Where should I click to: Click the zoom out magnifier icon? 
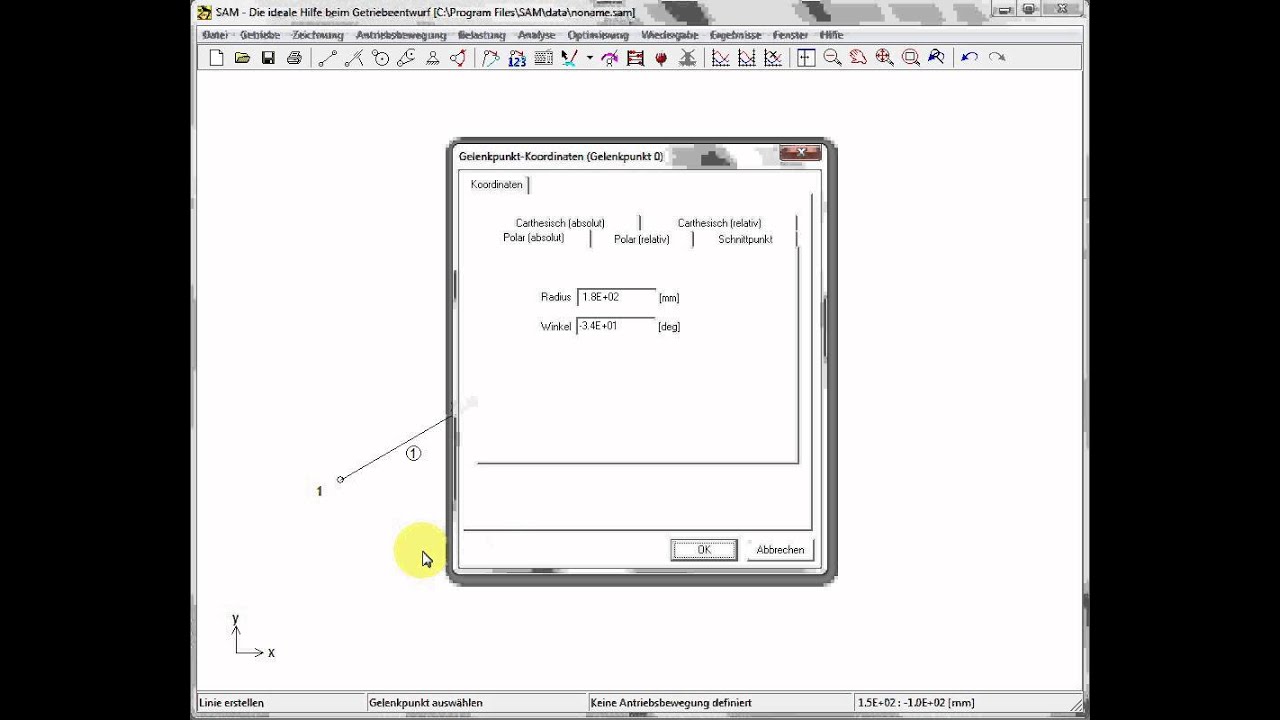pyautogui.click(x=832, y=58)
